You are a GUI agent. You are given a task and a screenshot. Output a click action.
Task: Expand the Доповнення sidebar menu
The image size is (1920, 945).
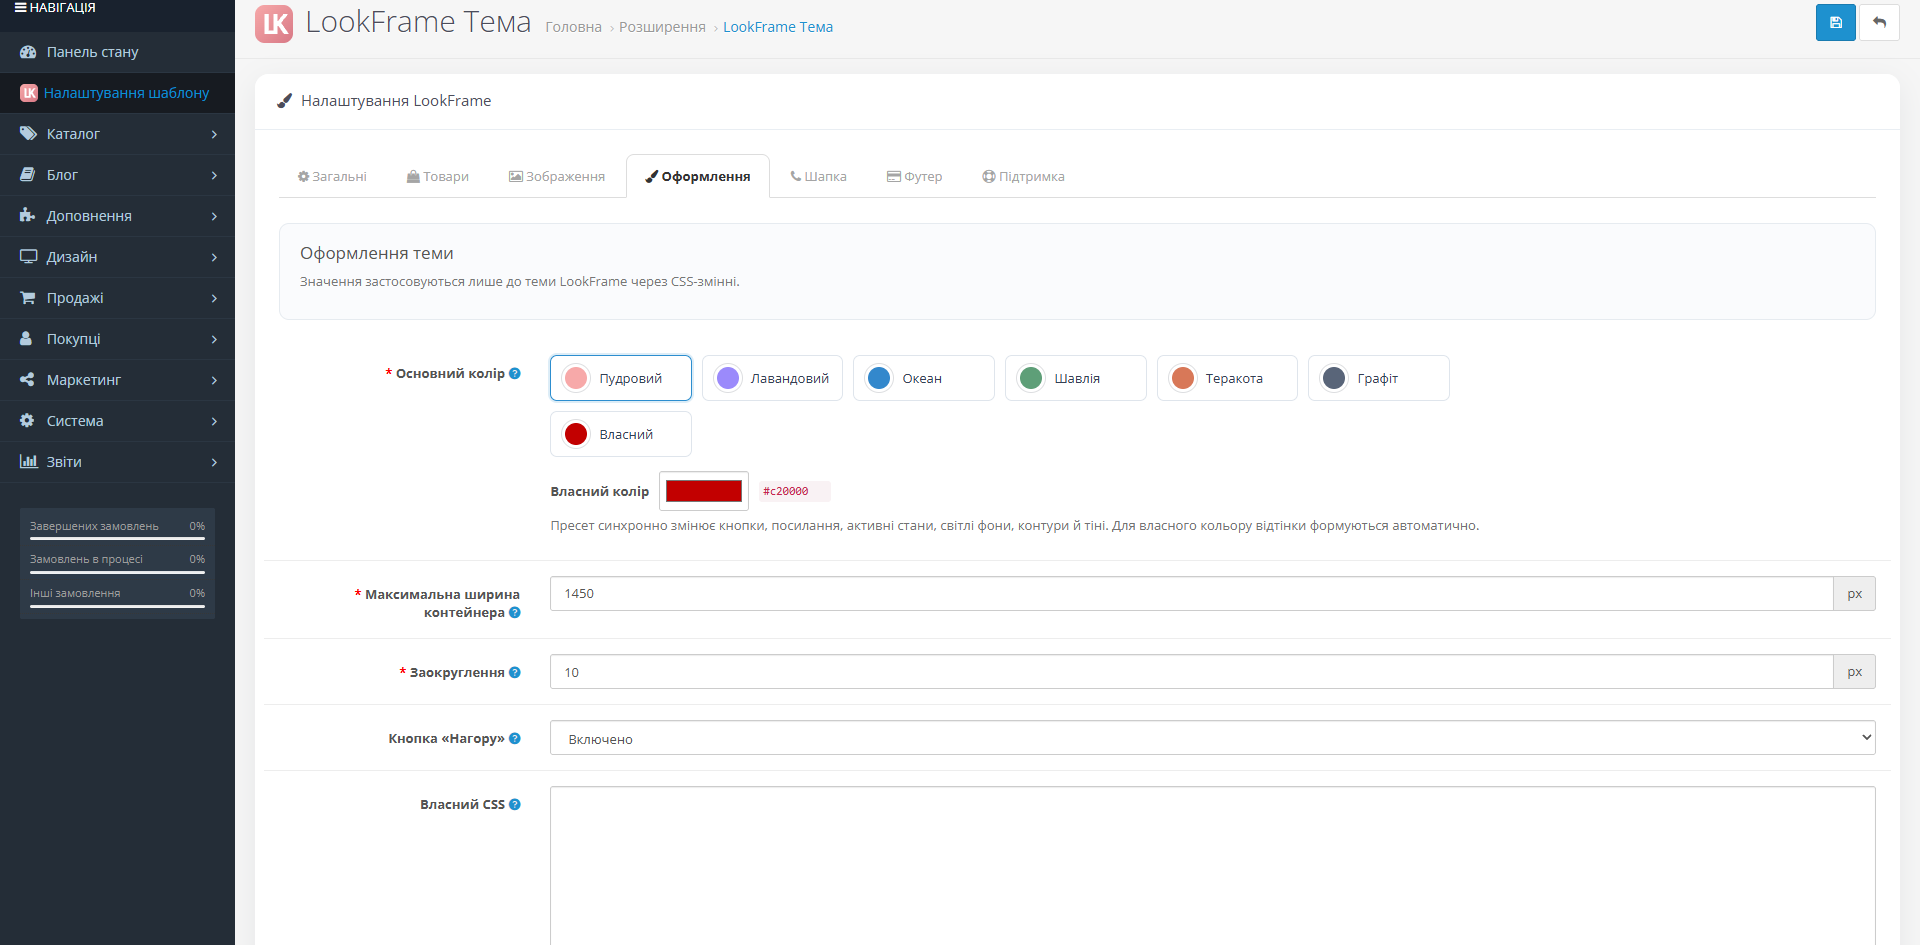tap(117, 215)
